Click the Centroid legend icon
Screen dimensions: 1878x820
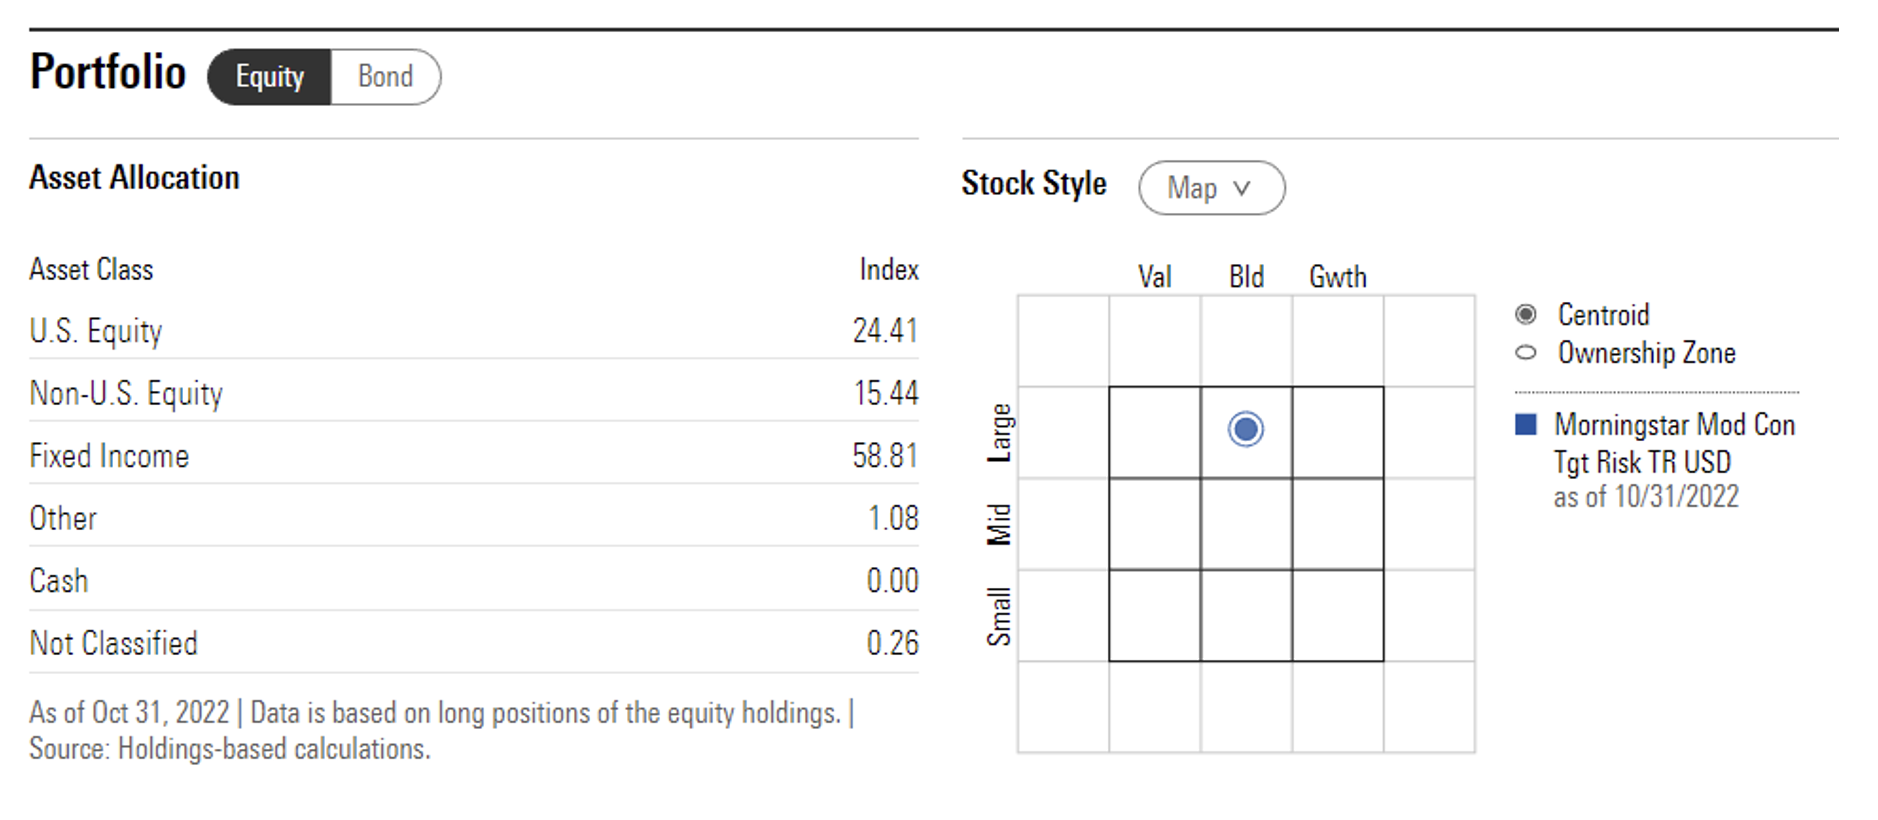1525,314
